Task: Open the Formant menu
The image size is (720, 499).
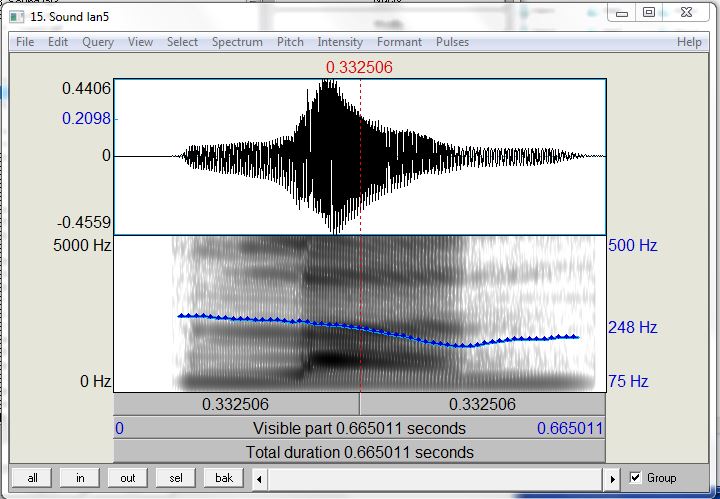Action: [399, 42]
